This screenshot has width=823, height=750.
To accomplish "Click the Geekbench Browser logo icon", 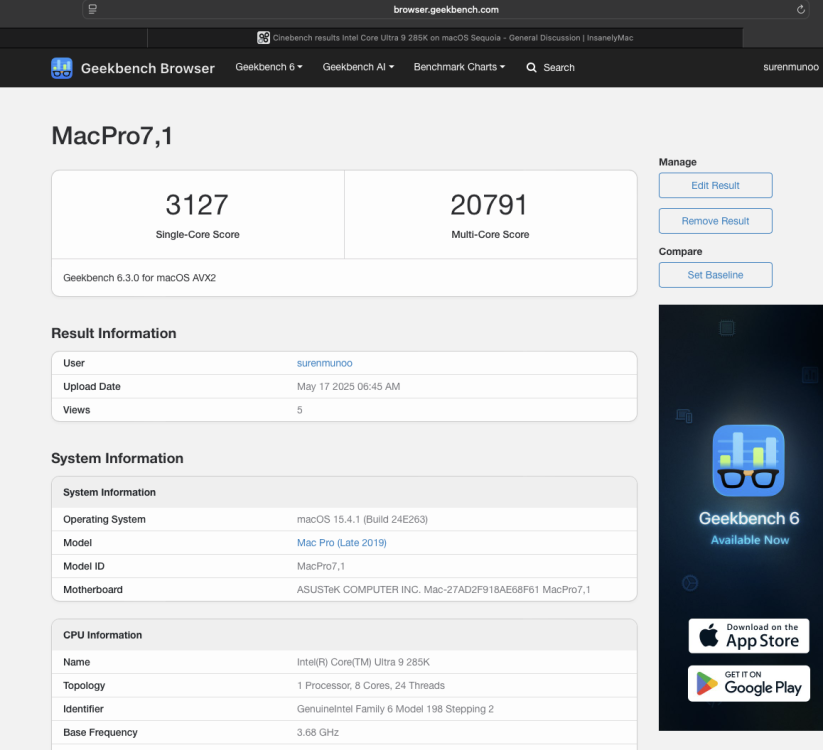I will coord(62,68).
